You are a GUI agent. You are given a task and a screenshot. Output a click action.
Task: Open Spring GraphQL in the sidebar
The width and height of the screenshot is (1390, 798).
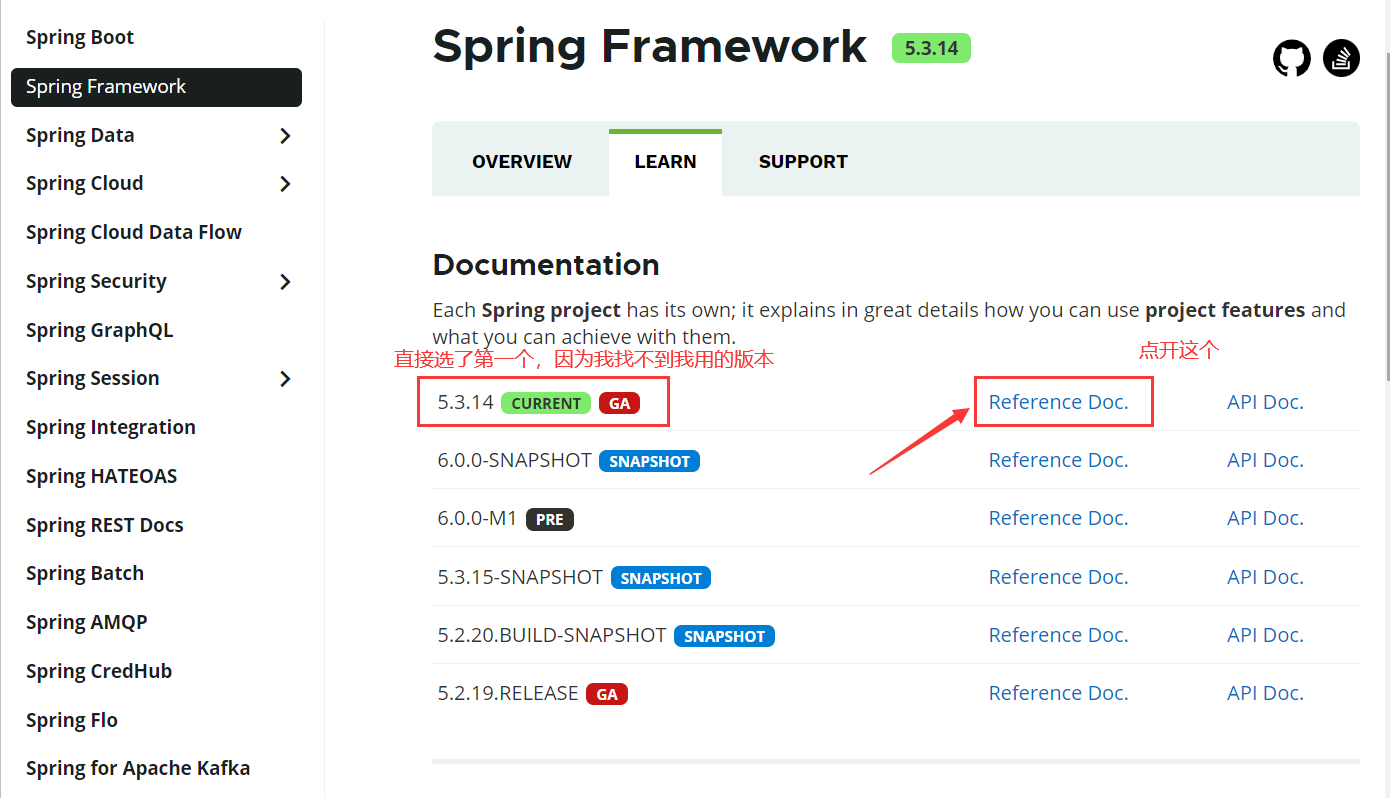(100, 331)
